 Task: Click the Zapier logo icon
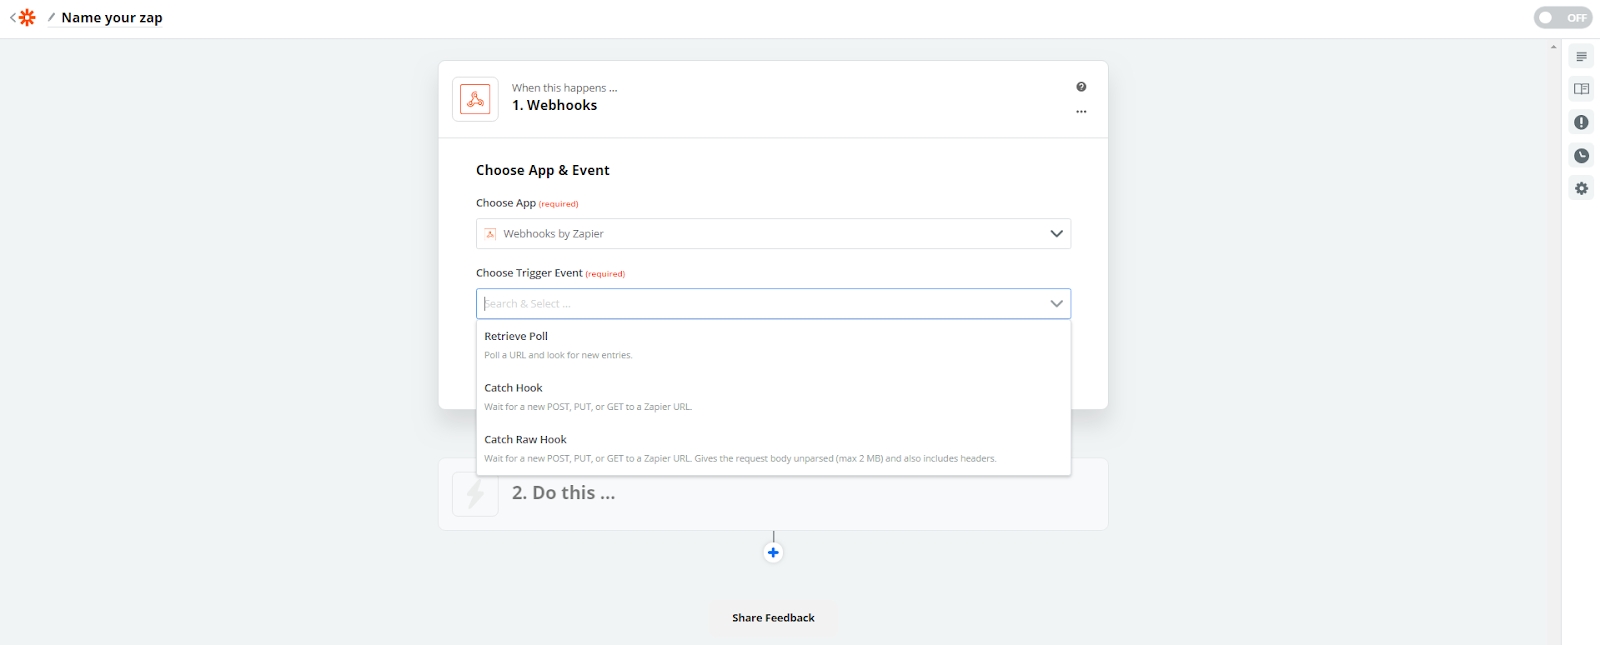coord(27,18)
